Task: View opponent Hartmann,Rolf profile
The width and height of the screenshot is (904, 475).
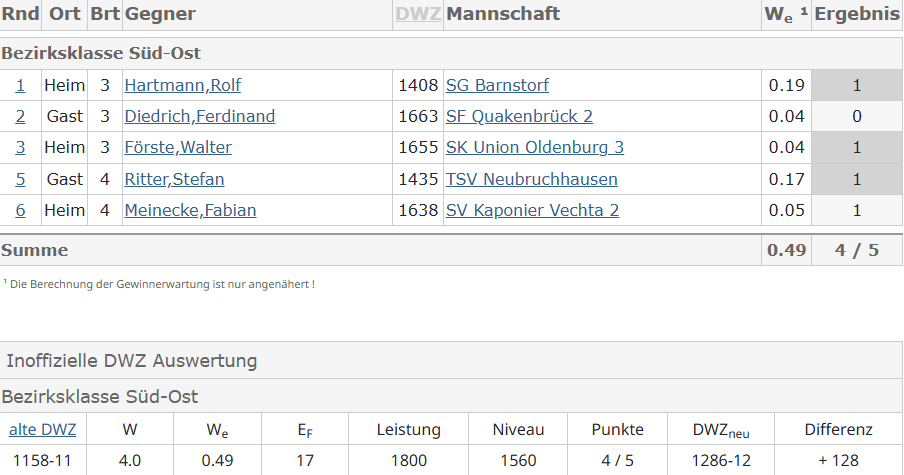Action: pos(182,86)
